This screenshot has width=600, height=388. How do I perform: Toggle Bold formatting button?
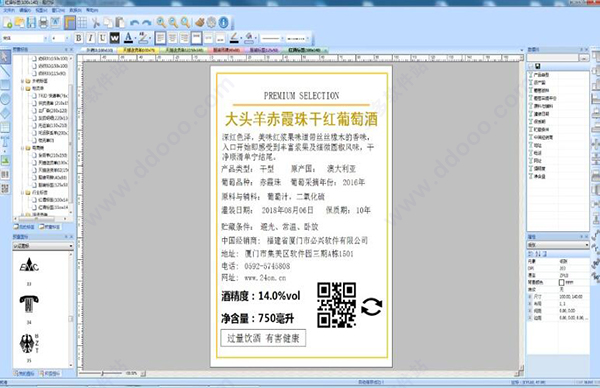click(78, 38)
